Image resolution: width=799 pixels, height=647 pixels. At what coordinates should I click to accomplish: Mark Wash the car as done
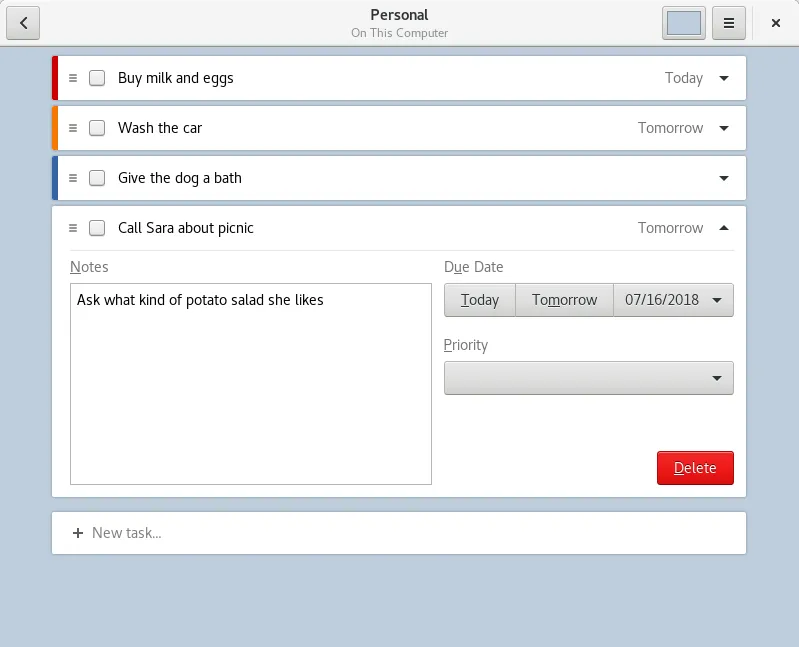point(97,128)
